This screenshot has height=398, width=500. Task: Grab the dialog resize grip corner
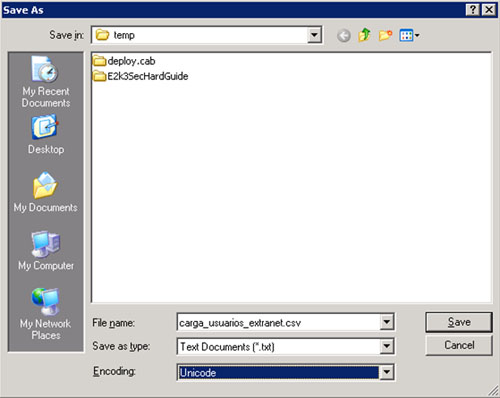click(493, 391)
